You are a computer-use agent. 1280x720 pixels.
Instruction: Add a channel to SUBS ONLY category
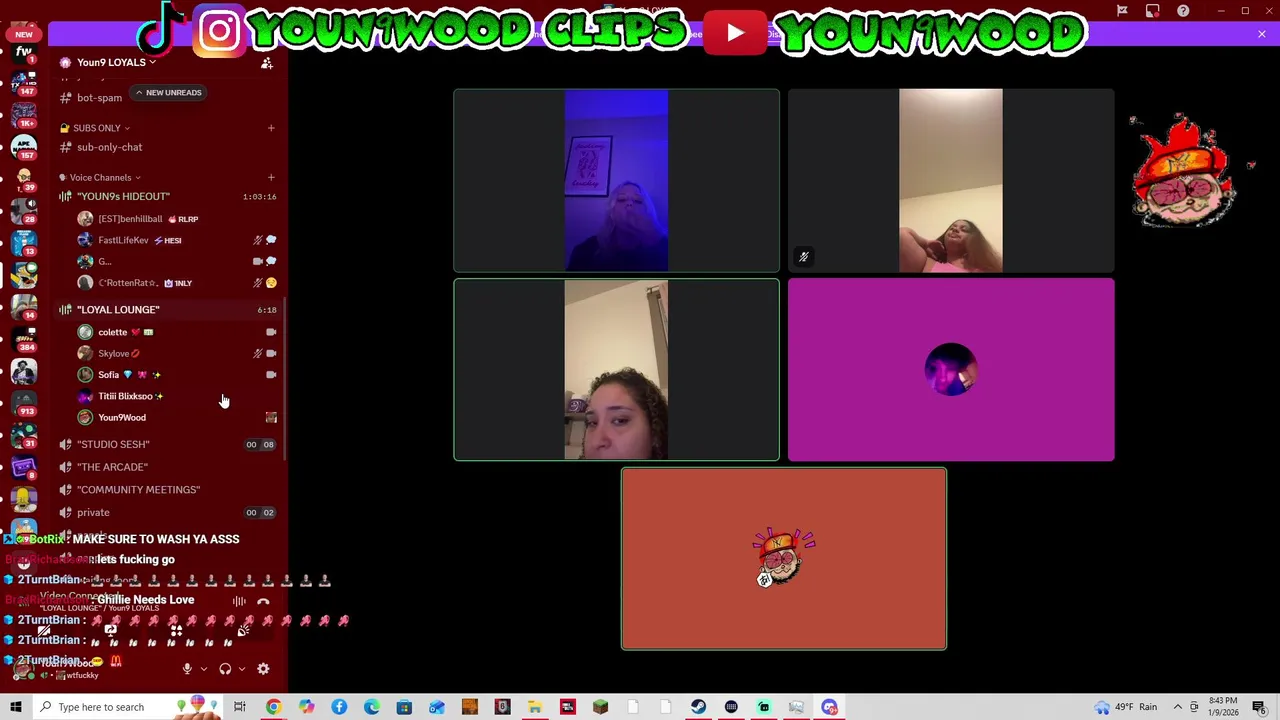271,128
